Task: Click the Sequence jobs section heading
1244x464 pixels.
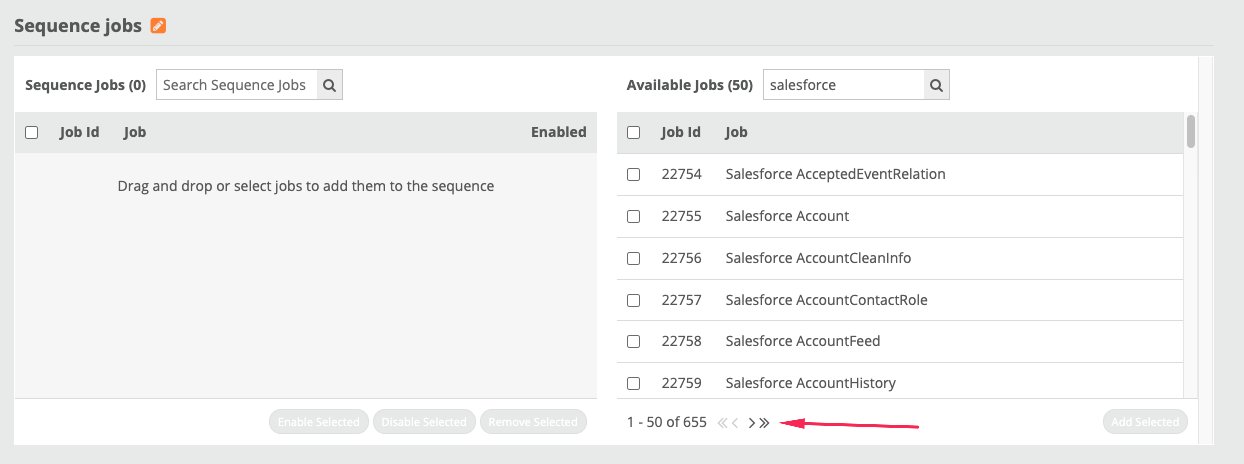Action: (x=78, y=26)
